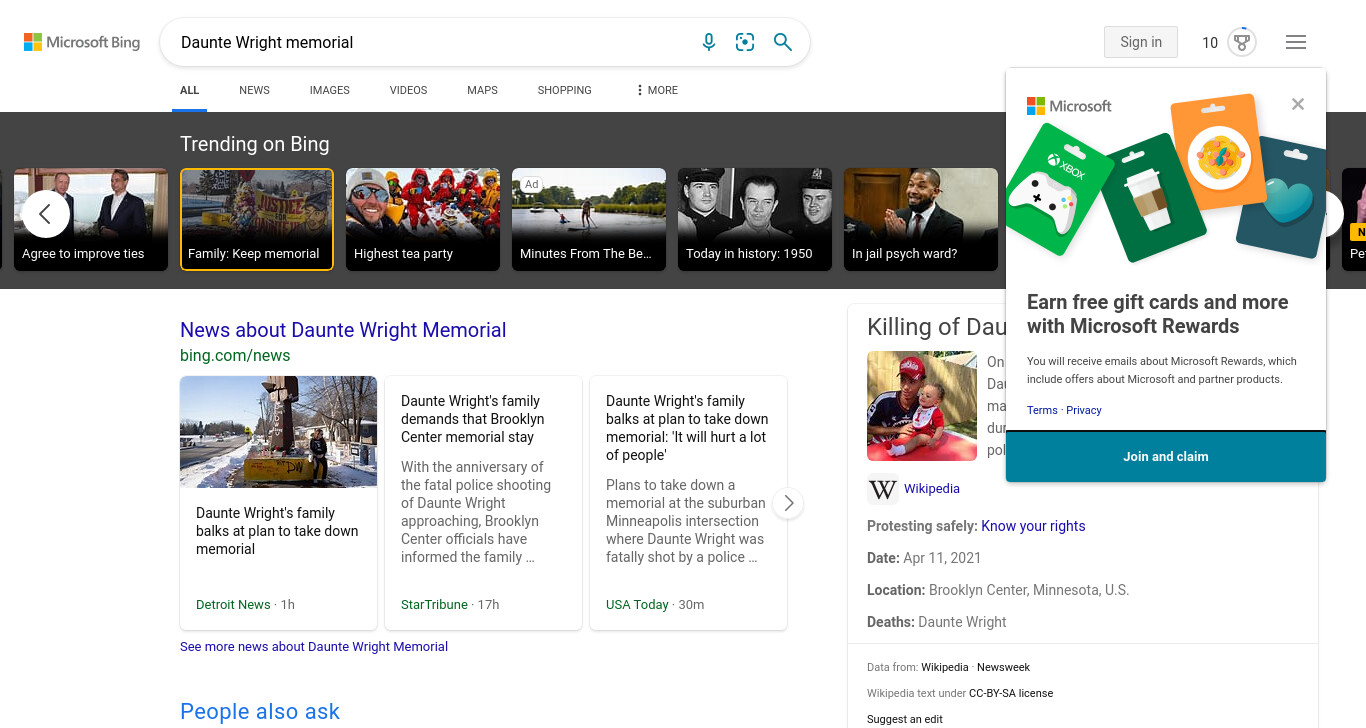1366x728 pixels.
Task: Click 'Know your rights' link
Action: tap(1033, 526)
